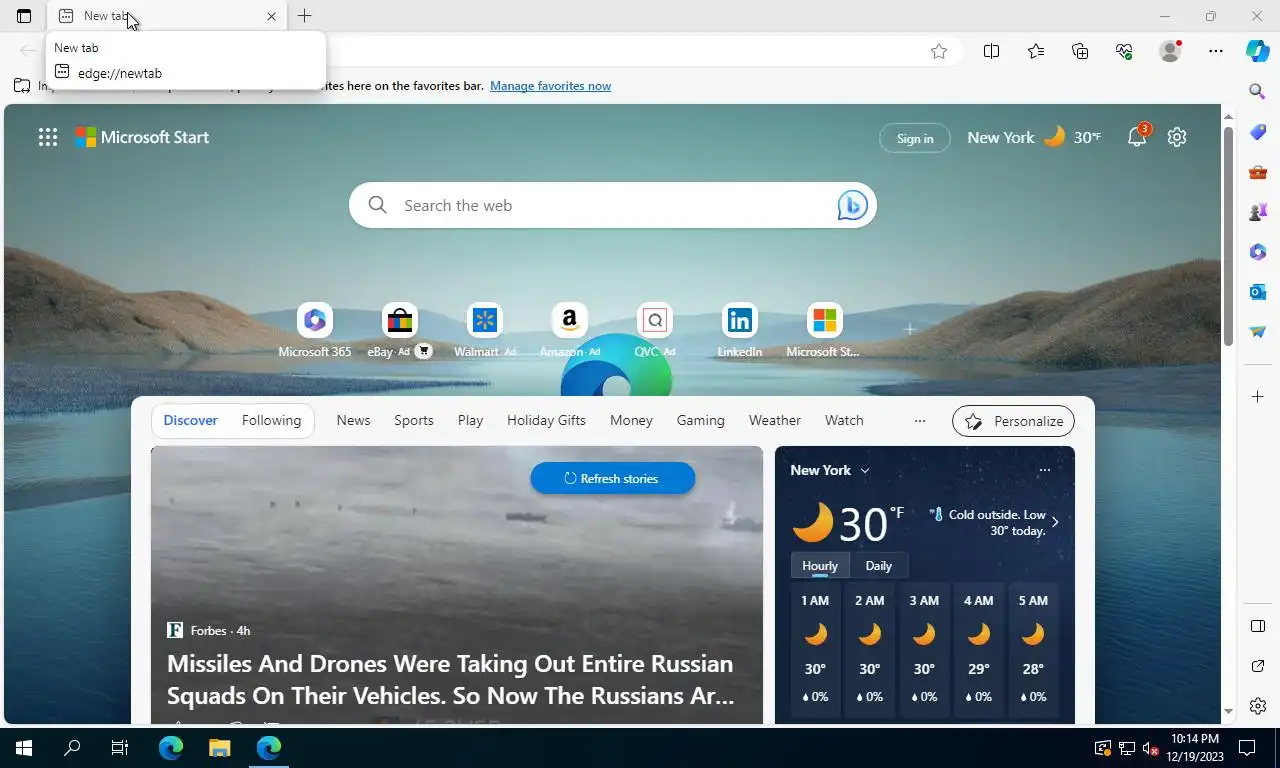Open sidebar Games chess icon
Image resolution: width=1280 pixels, height=768 pixels.
(x=1258, y=212)
